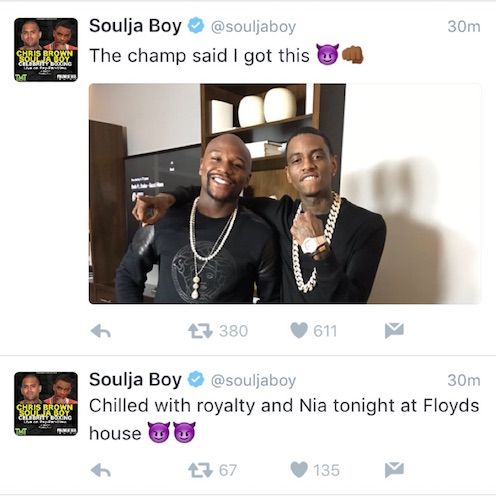Open the attached photo of two men
The height and width of the screenshot is (497, 496).
tap(285, 194)
